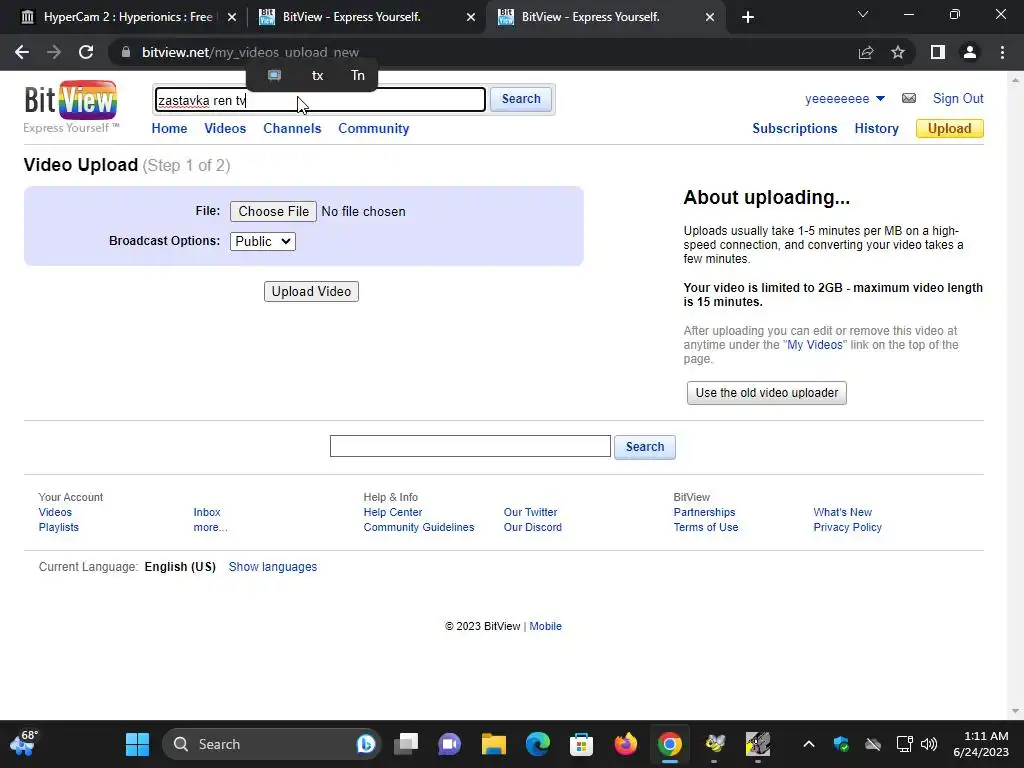1024x768 pixels.
Task: Click the bottom Search button
Action: (645, 447)
